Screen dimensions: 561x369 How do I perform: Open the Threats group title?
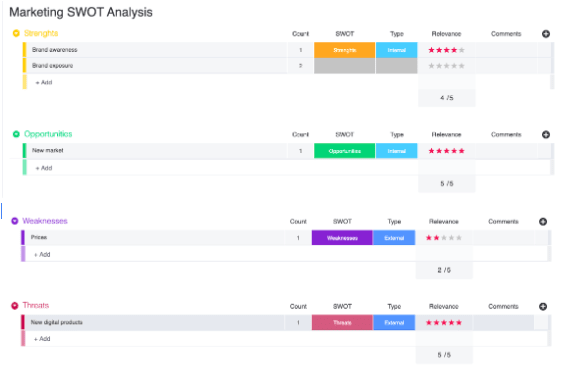tap(36, 305)
